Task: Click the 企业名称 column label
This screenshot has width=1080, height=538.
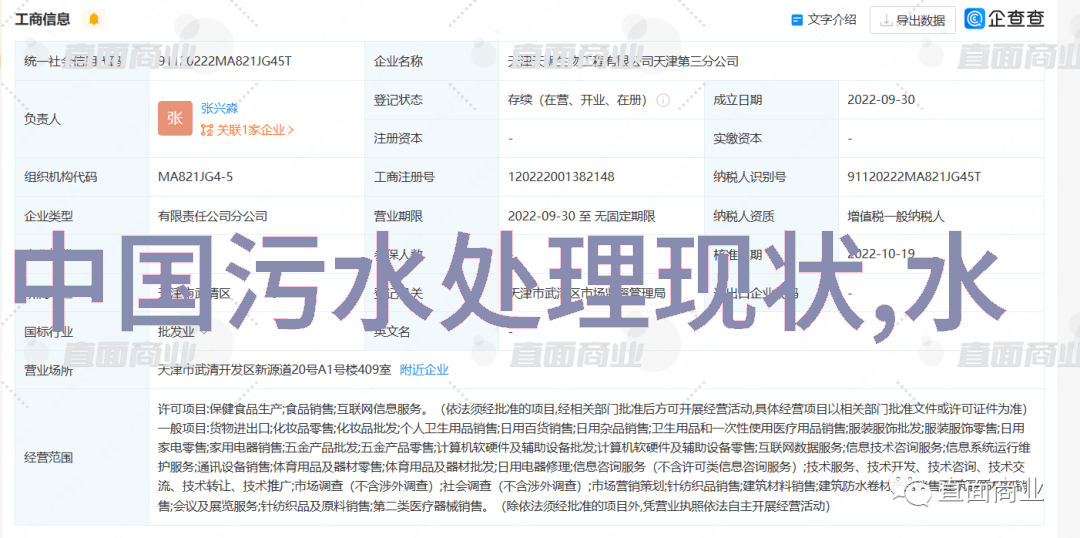Action: click(x=398, y=61)
